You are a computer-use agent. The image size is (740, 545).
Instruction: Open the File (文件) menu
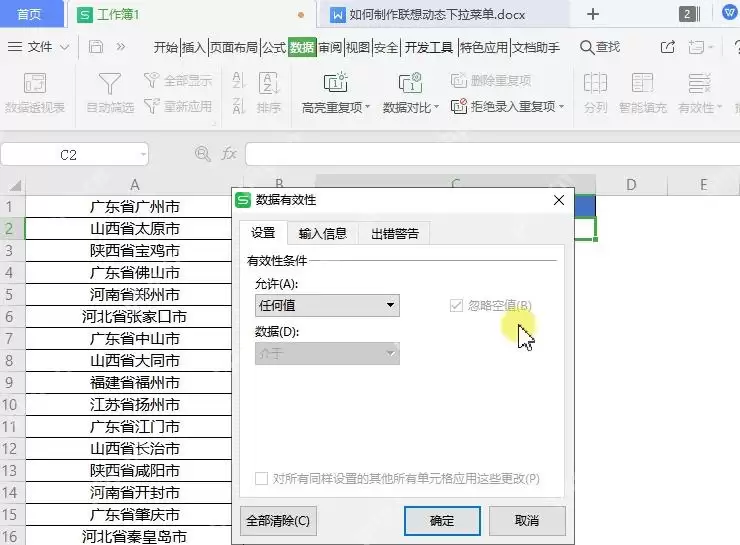tap(39, 47)
